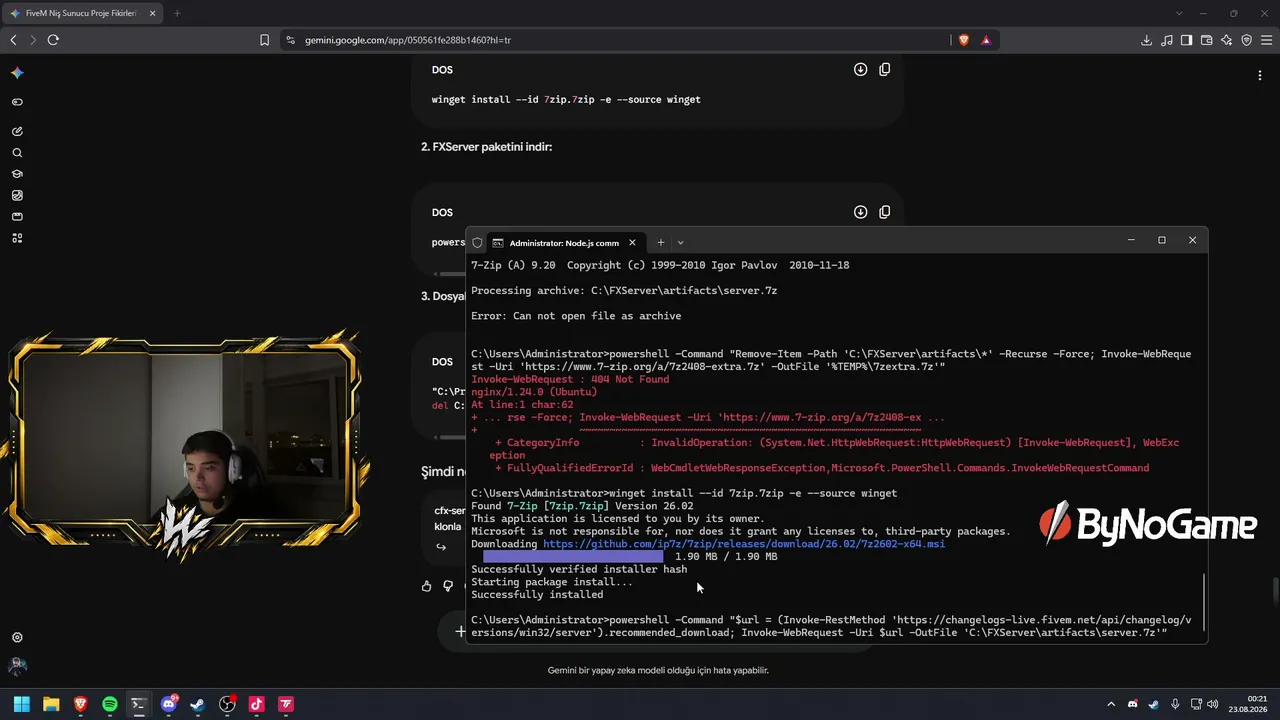1280x720 pixels.
Task: Open Brave Rewards triangle icon in address bar
Action: (986, 40)
